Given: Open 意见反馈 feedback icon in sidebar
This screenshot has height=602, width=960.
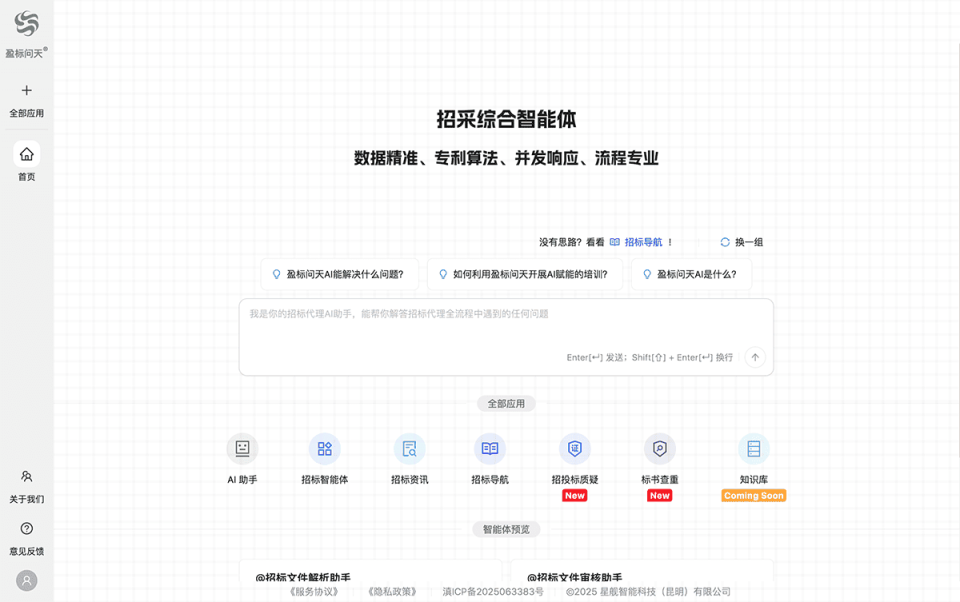Looking at the screenshot, I should 26,528.
